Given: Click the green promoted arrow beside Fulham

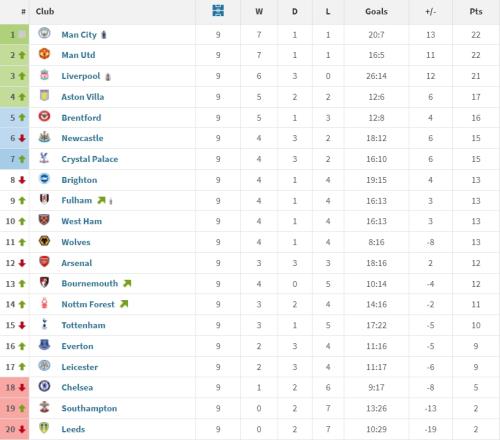Looking at the screenshot, I should (x=101, y=200).
